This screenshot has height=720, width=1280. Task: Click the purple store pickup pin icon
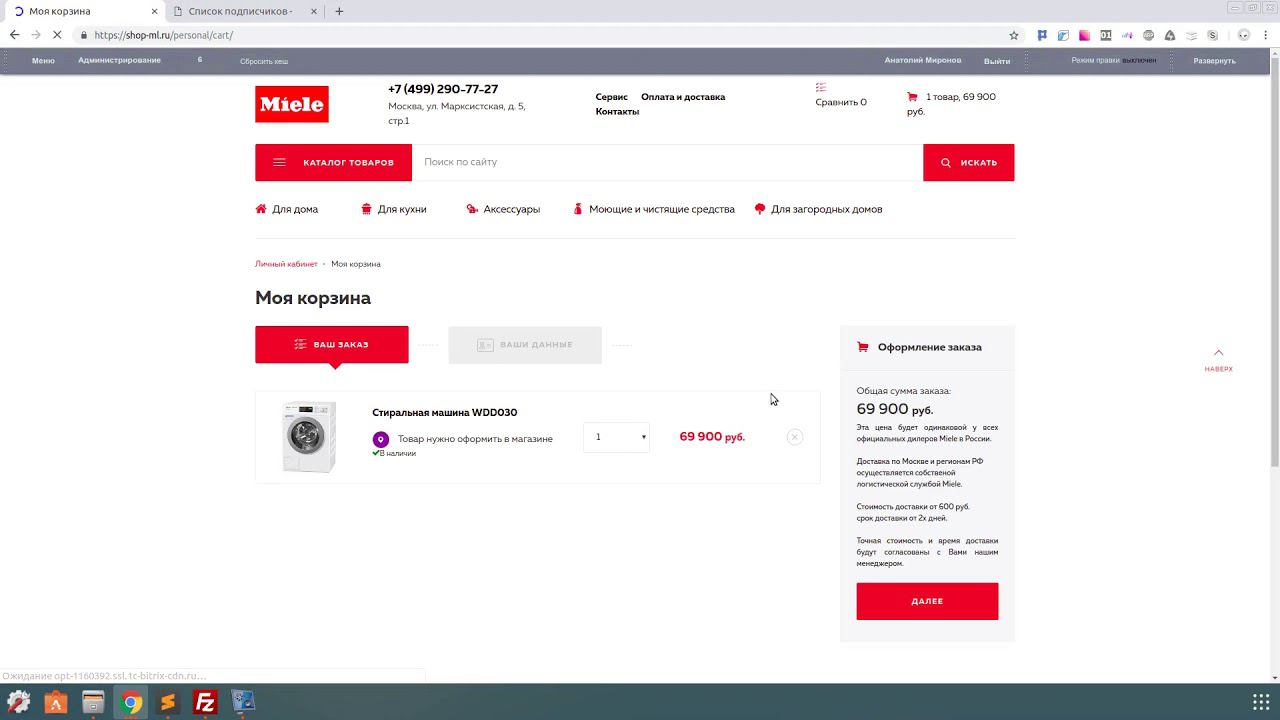point(380,439)
